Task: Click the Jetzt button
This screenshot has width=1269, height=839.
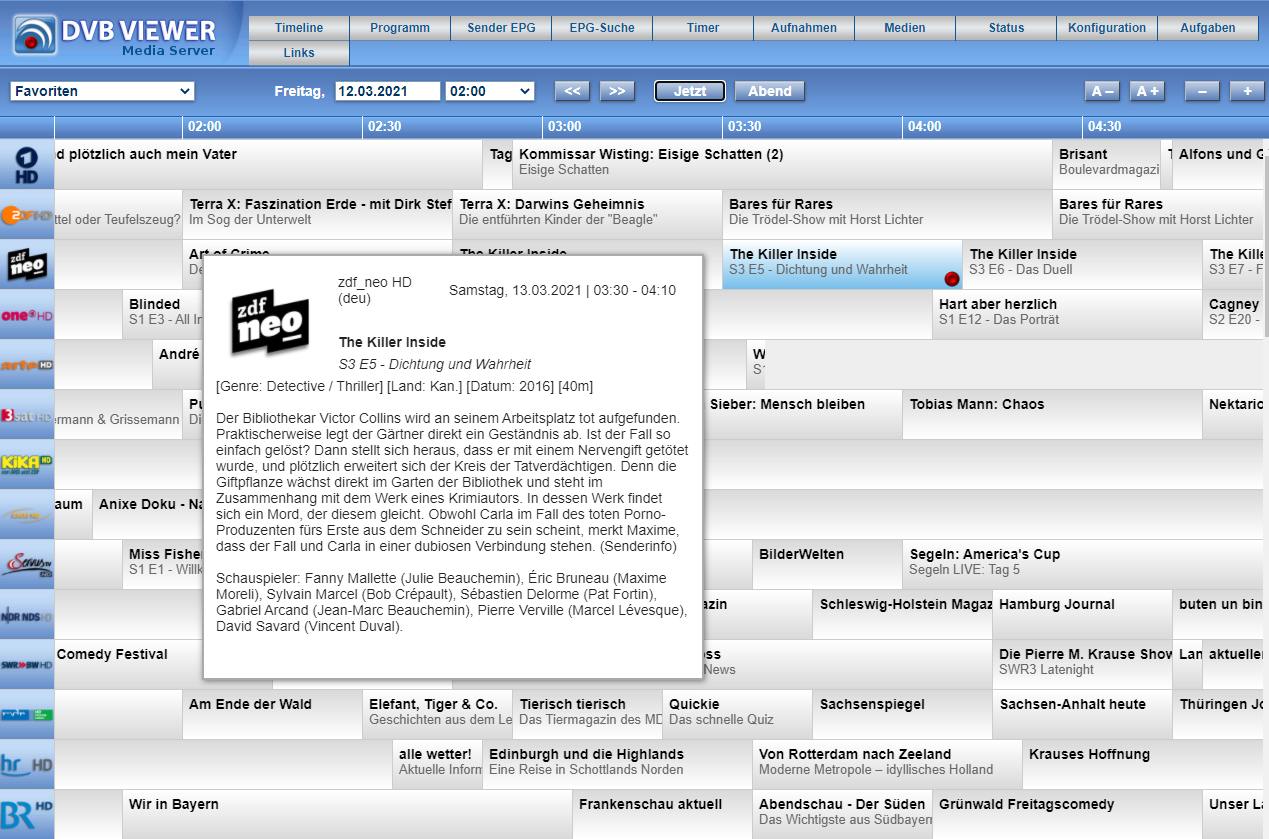Action: (690, 91)
